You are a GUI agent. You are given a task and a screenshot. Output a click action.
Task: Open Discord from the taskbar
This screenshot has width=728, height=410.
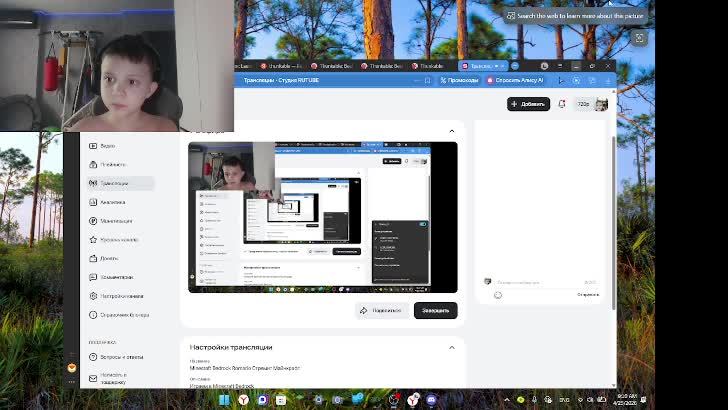(x=431, y=399)
